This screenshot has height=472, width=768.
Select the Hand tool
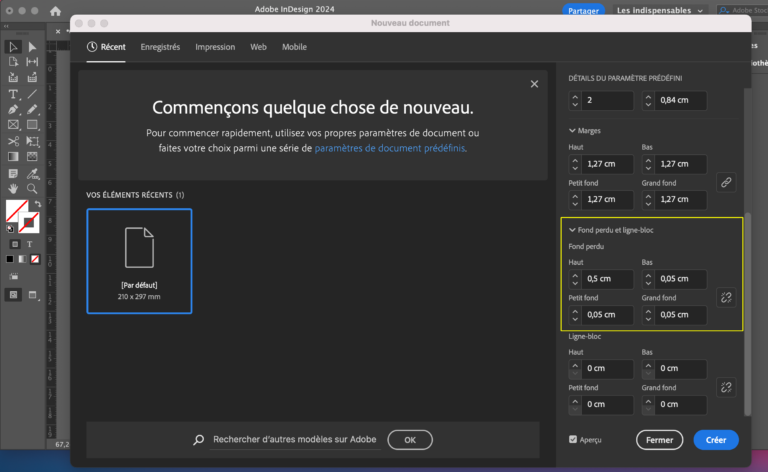click(x=13, y=189)
